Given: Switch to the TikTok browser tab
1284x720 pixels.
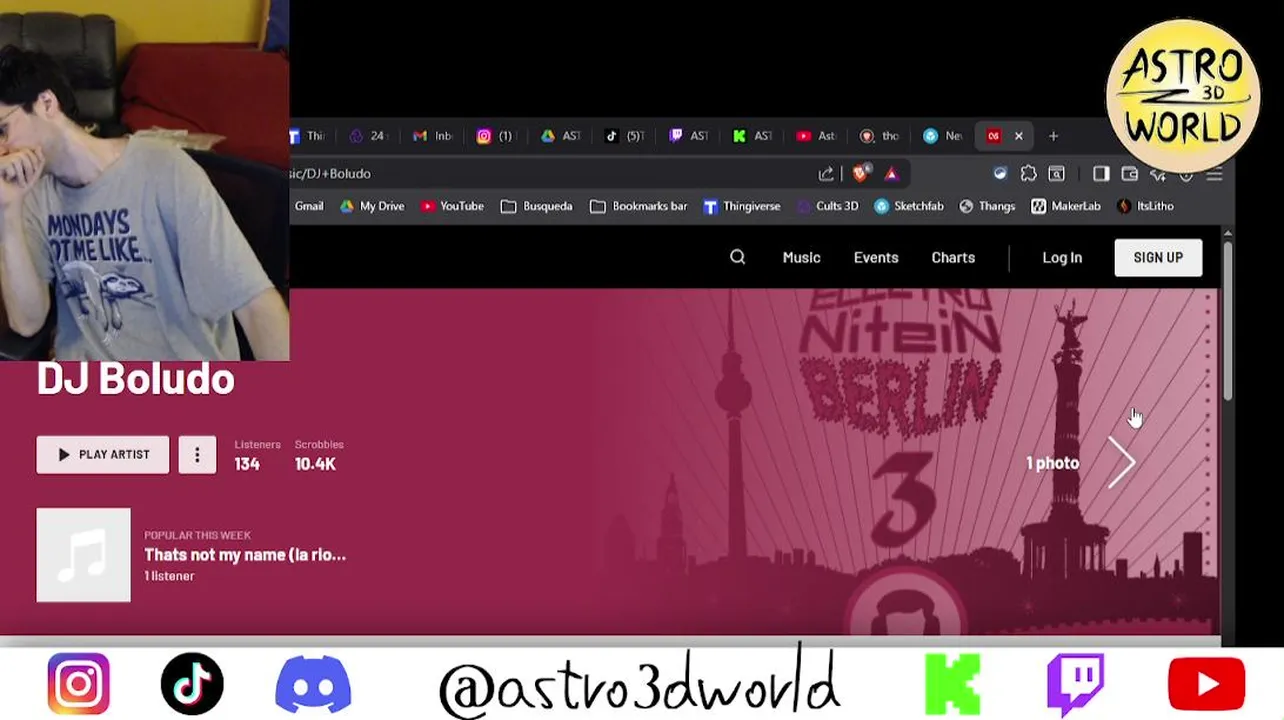Looking at the screenshot, I should [x=624, y=136].
